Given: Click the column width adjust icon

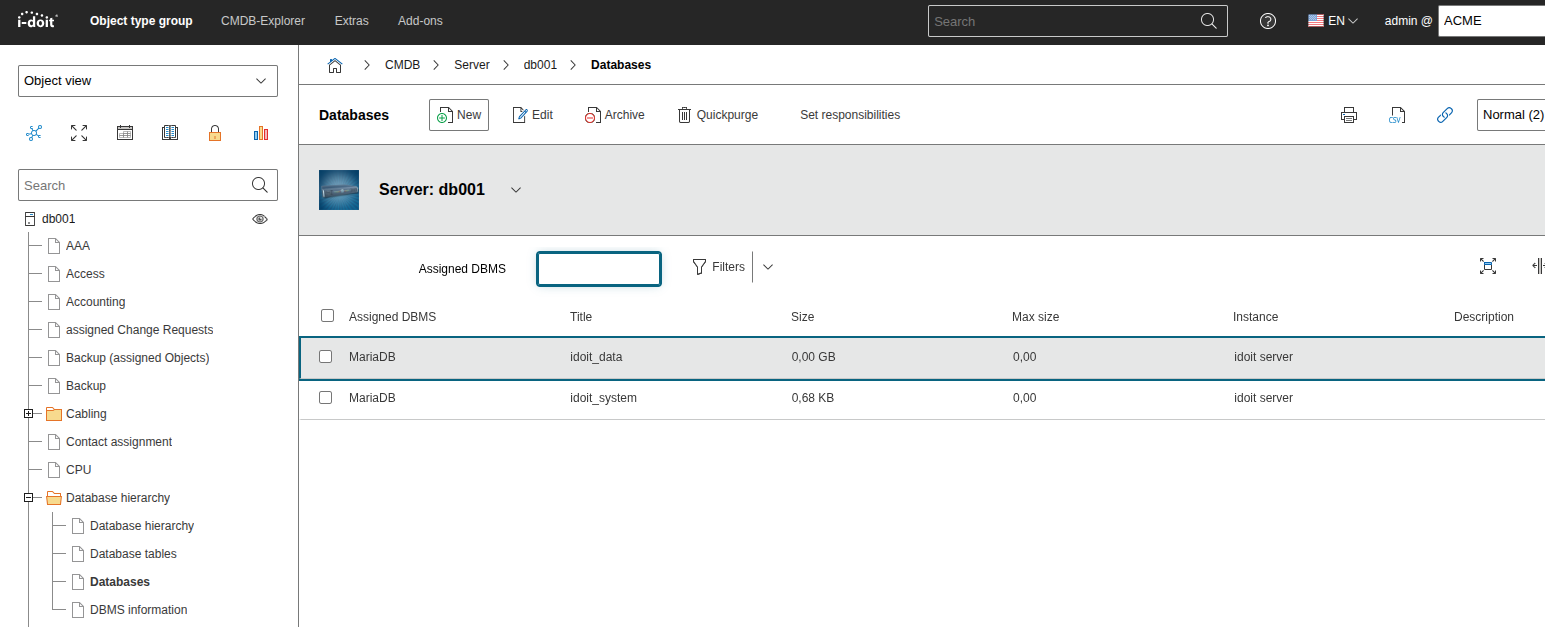Looking at the screenshot, I should click(1538, 266).
